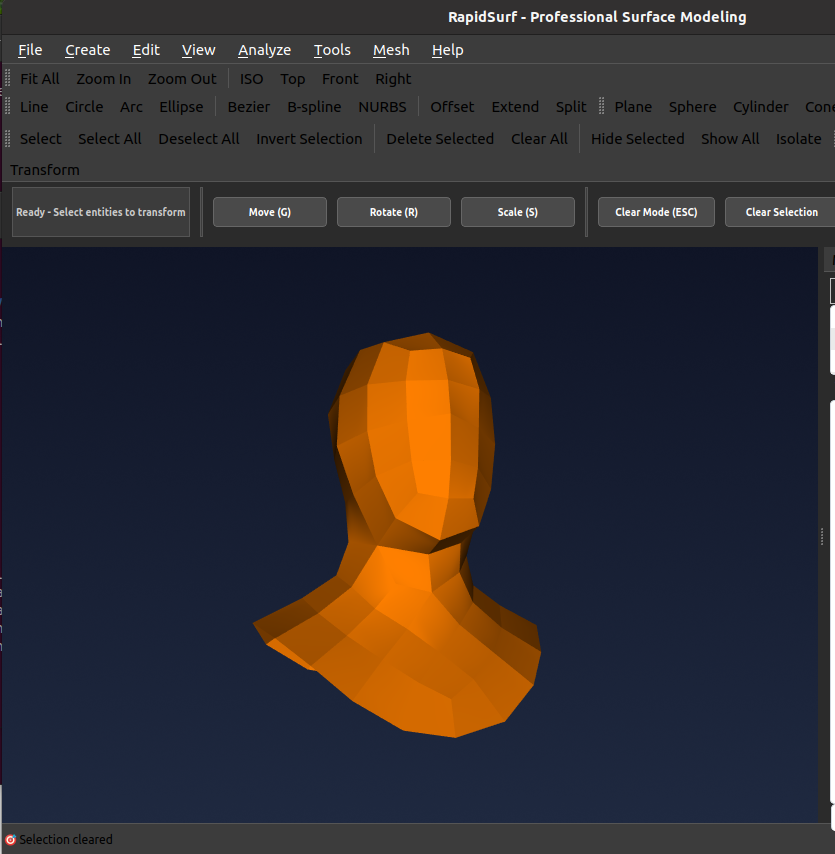Select the Line tool

pyautogui.click(x=34, y=107)
